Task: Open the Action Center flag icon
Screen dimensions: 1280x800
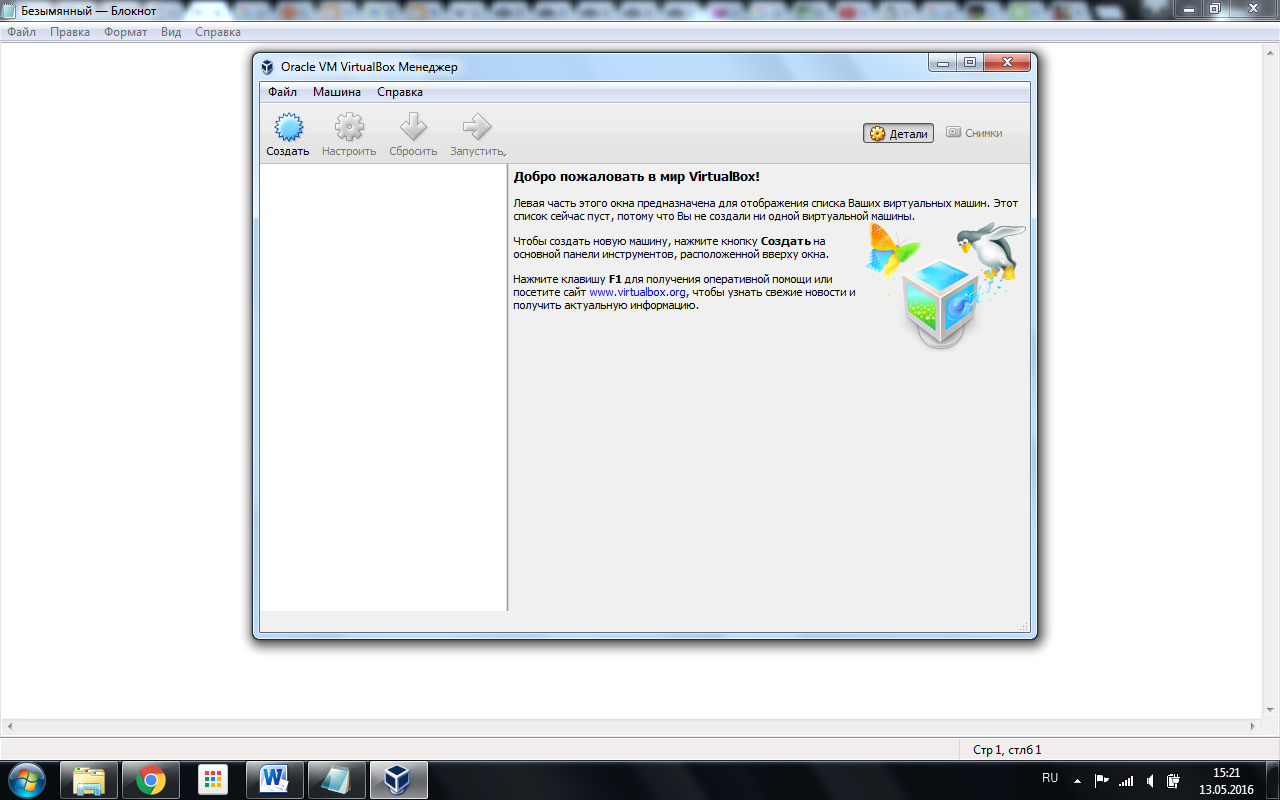Action: (1102, 780)
